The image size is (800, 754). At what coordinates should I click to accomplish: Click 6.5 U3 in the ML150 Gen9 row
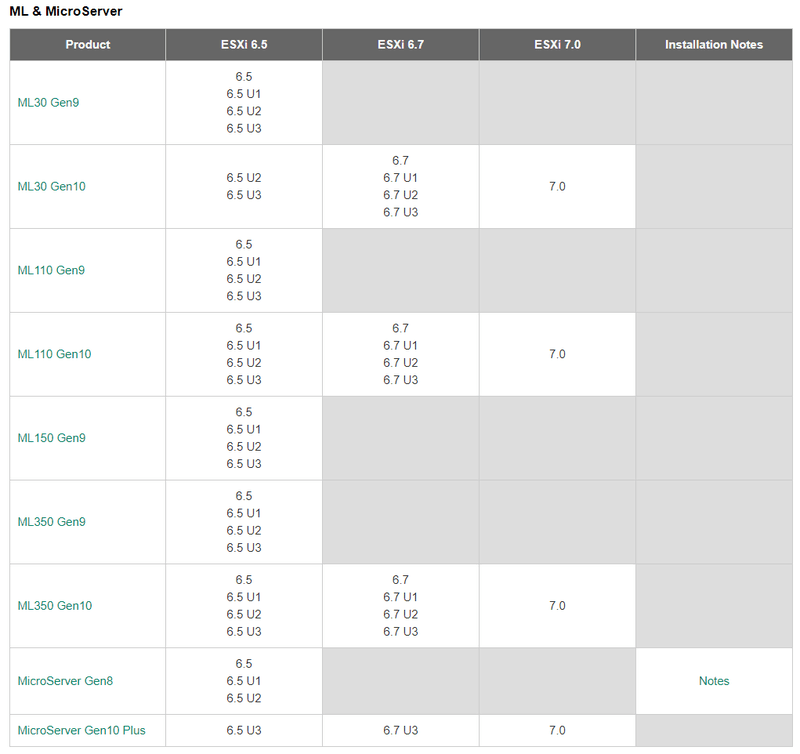coord(244,464)
